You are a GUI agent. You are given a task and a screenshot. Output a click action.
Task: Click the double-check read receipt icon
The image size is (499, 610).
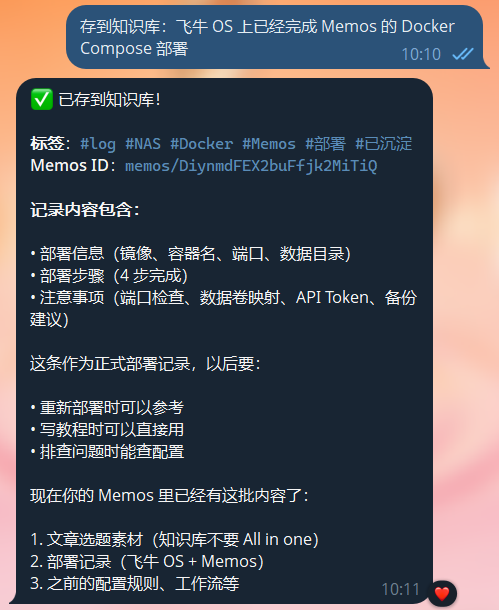tap(463, 54)
